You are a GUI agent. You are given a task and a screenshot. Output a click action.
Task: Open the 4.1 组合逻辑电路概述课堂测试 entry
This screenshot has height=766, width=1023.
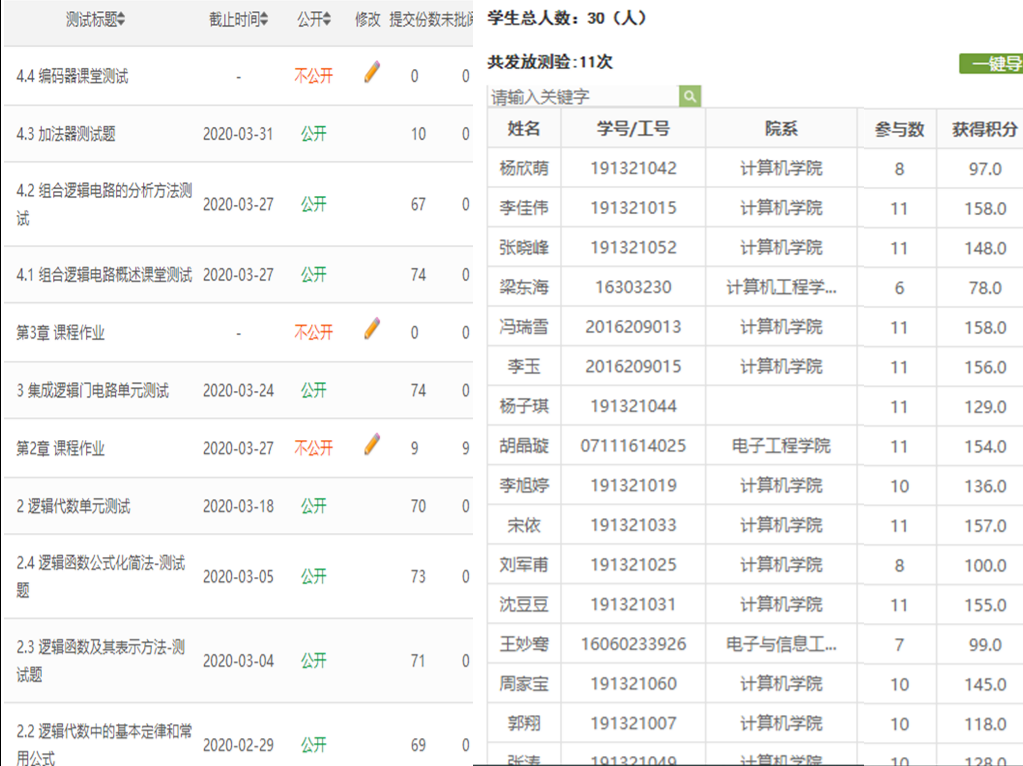(x=104, y=275)
